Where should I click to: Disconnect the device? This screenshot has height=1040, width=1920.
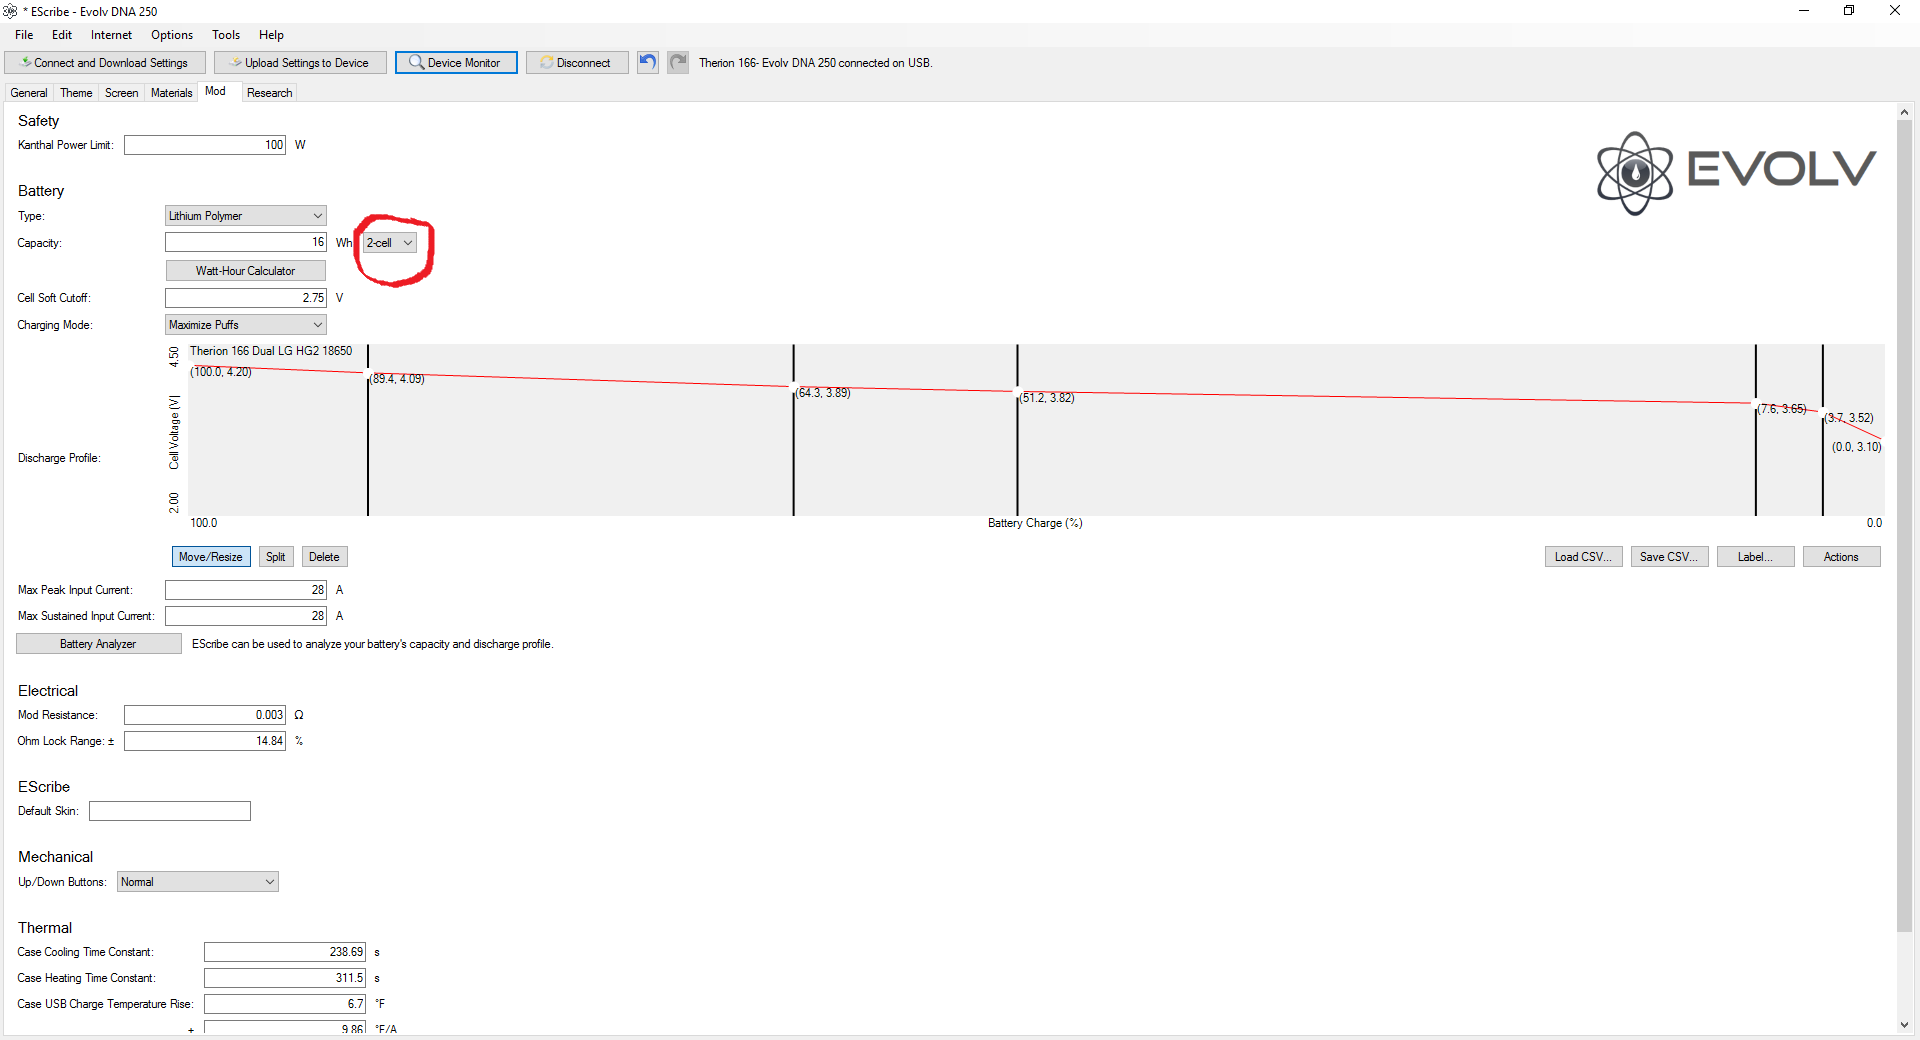click(577, 62)
